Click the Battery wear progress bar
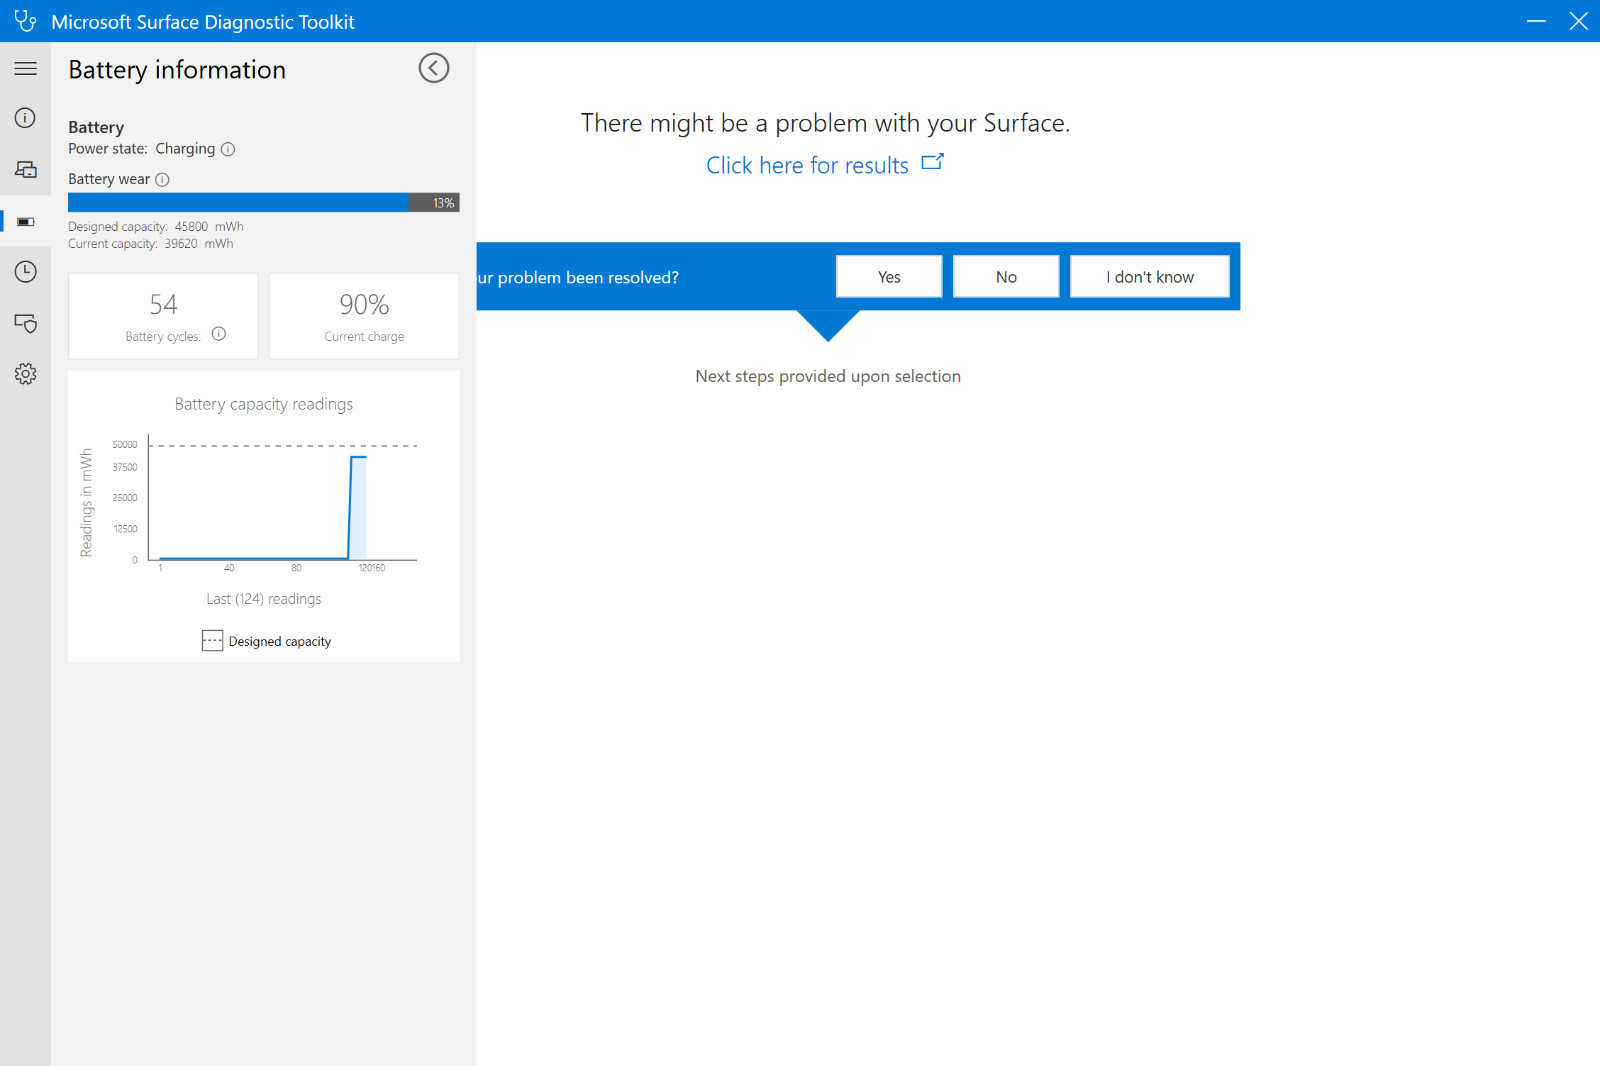The image size is (1600, 1066). [x=264, y=203]
